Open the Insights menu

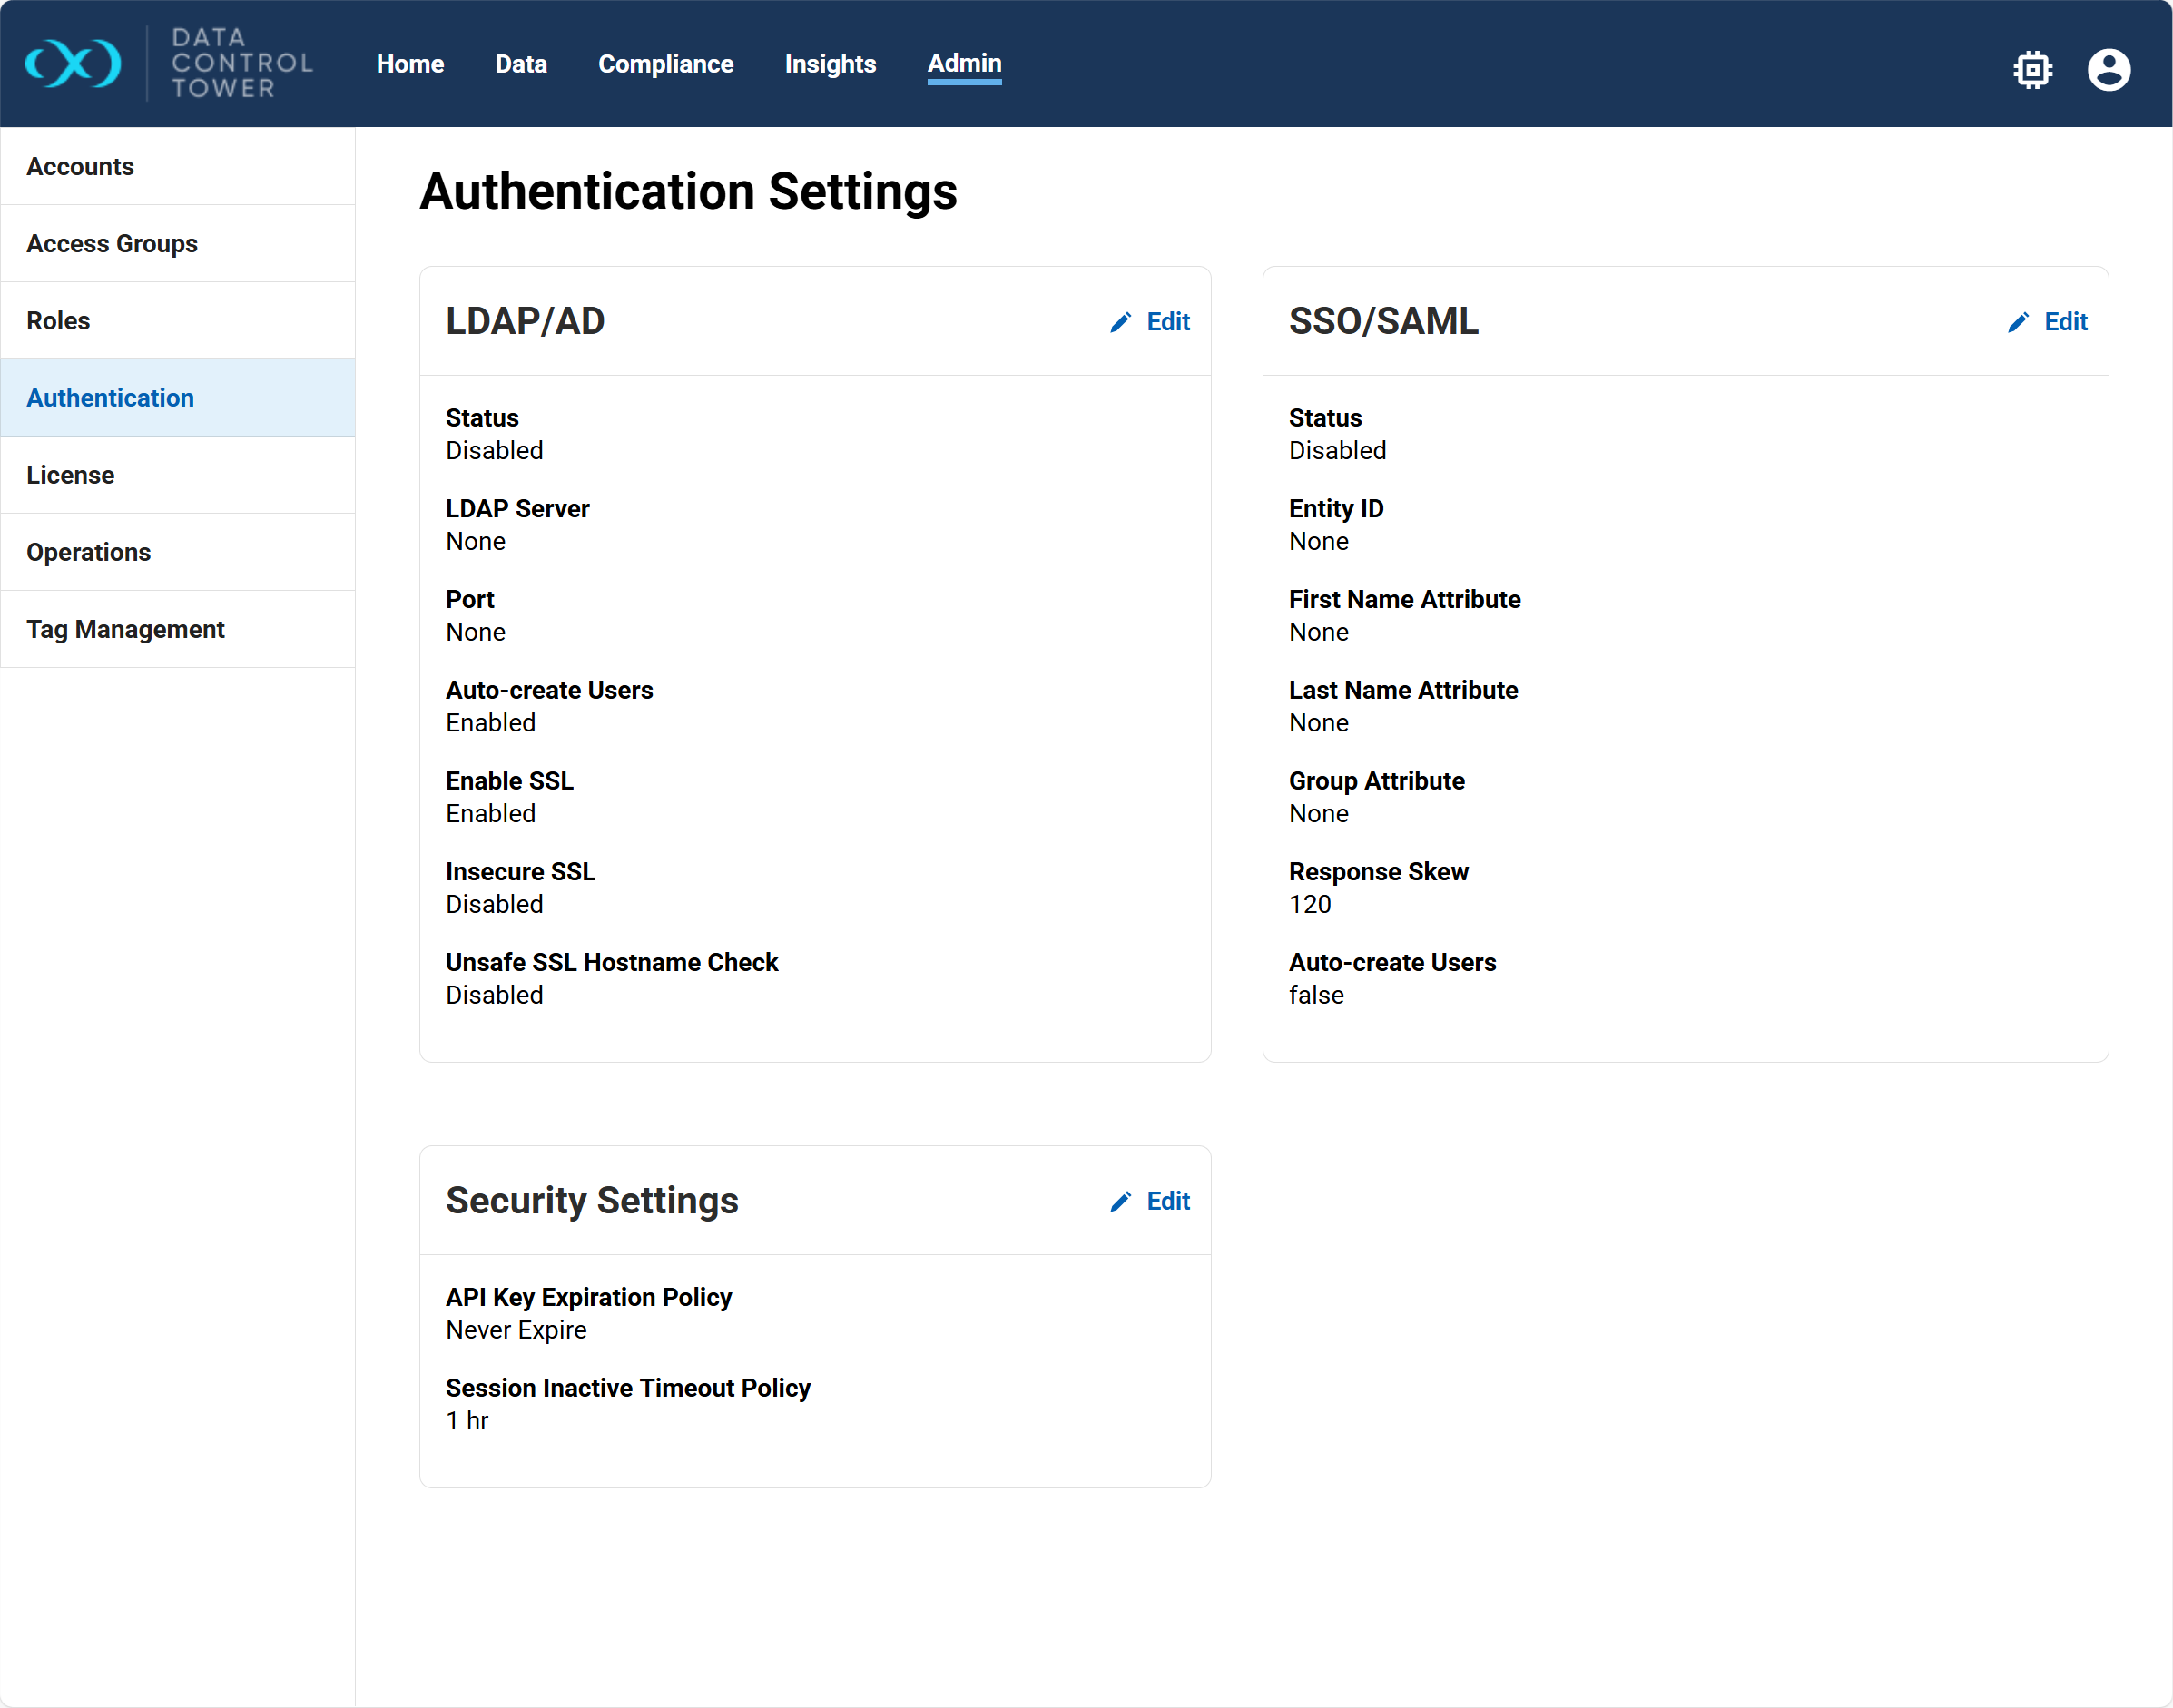[830, 64]
